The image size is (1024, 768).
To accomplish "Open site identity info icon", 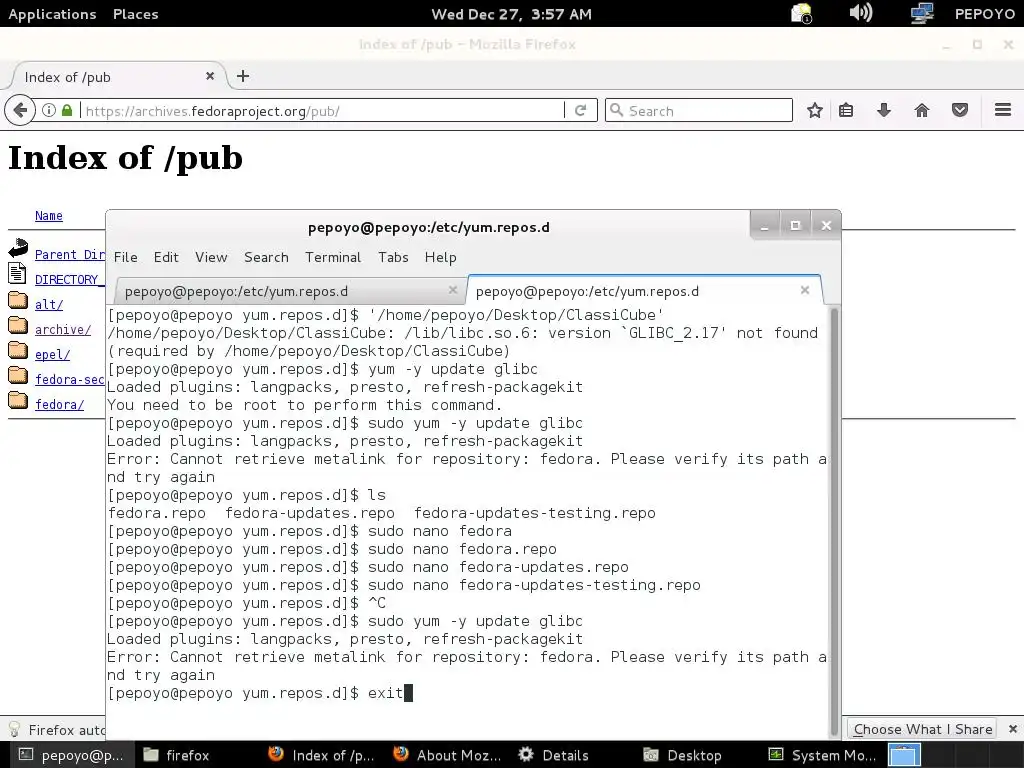I will click(49, 110).
